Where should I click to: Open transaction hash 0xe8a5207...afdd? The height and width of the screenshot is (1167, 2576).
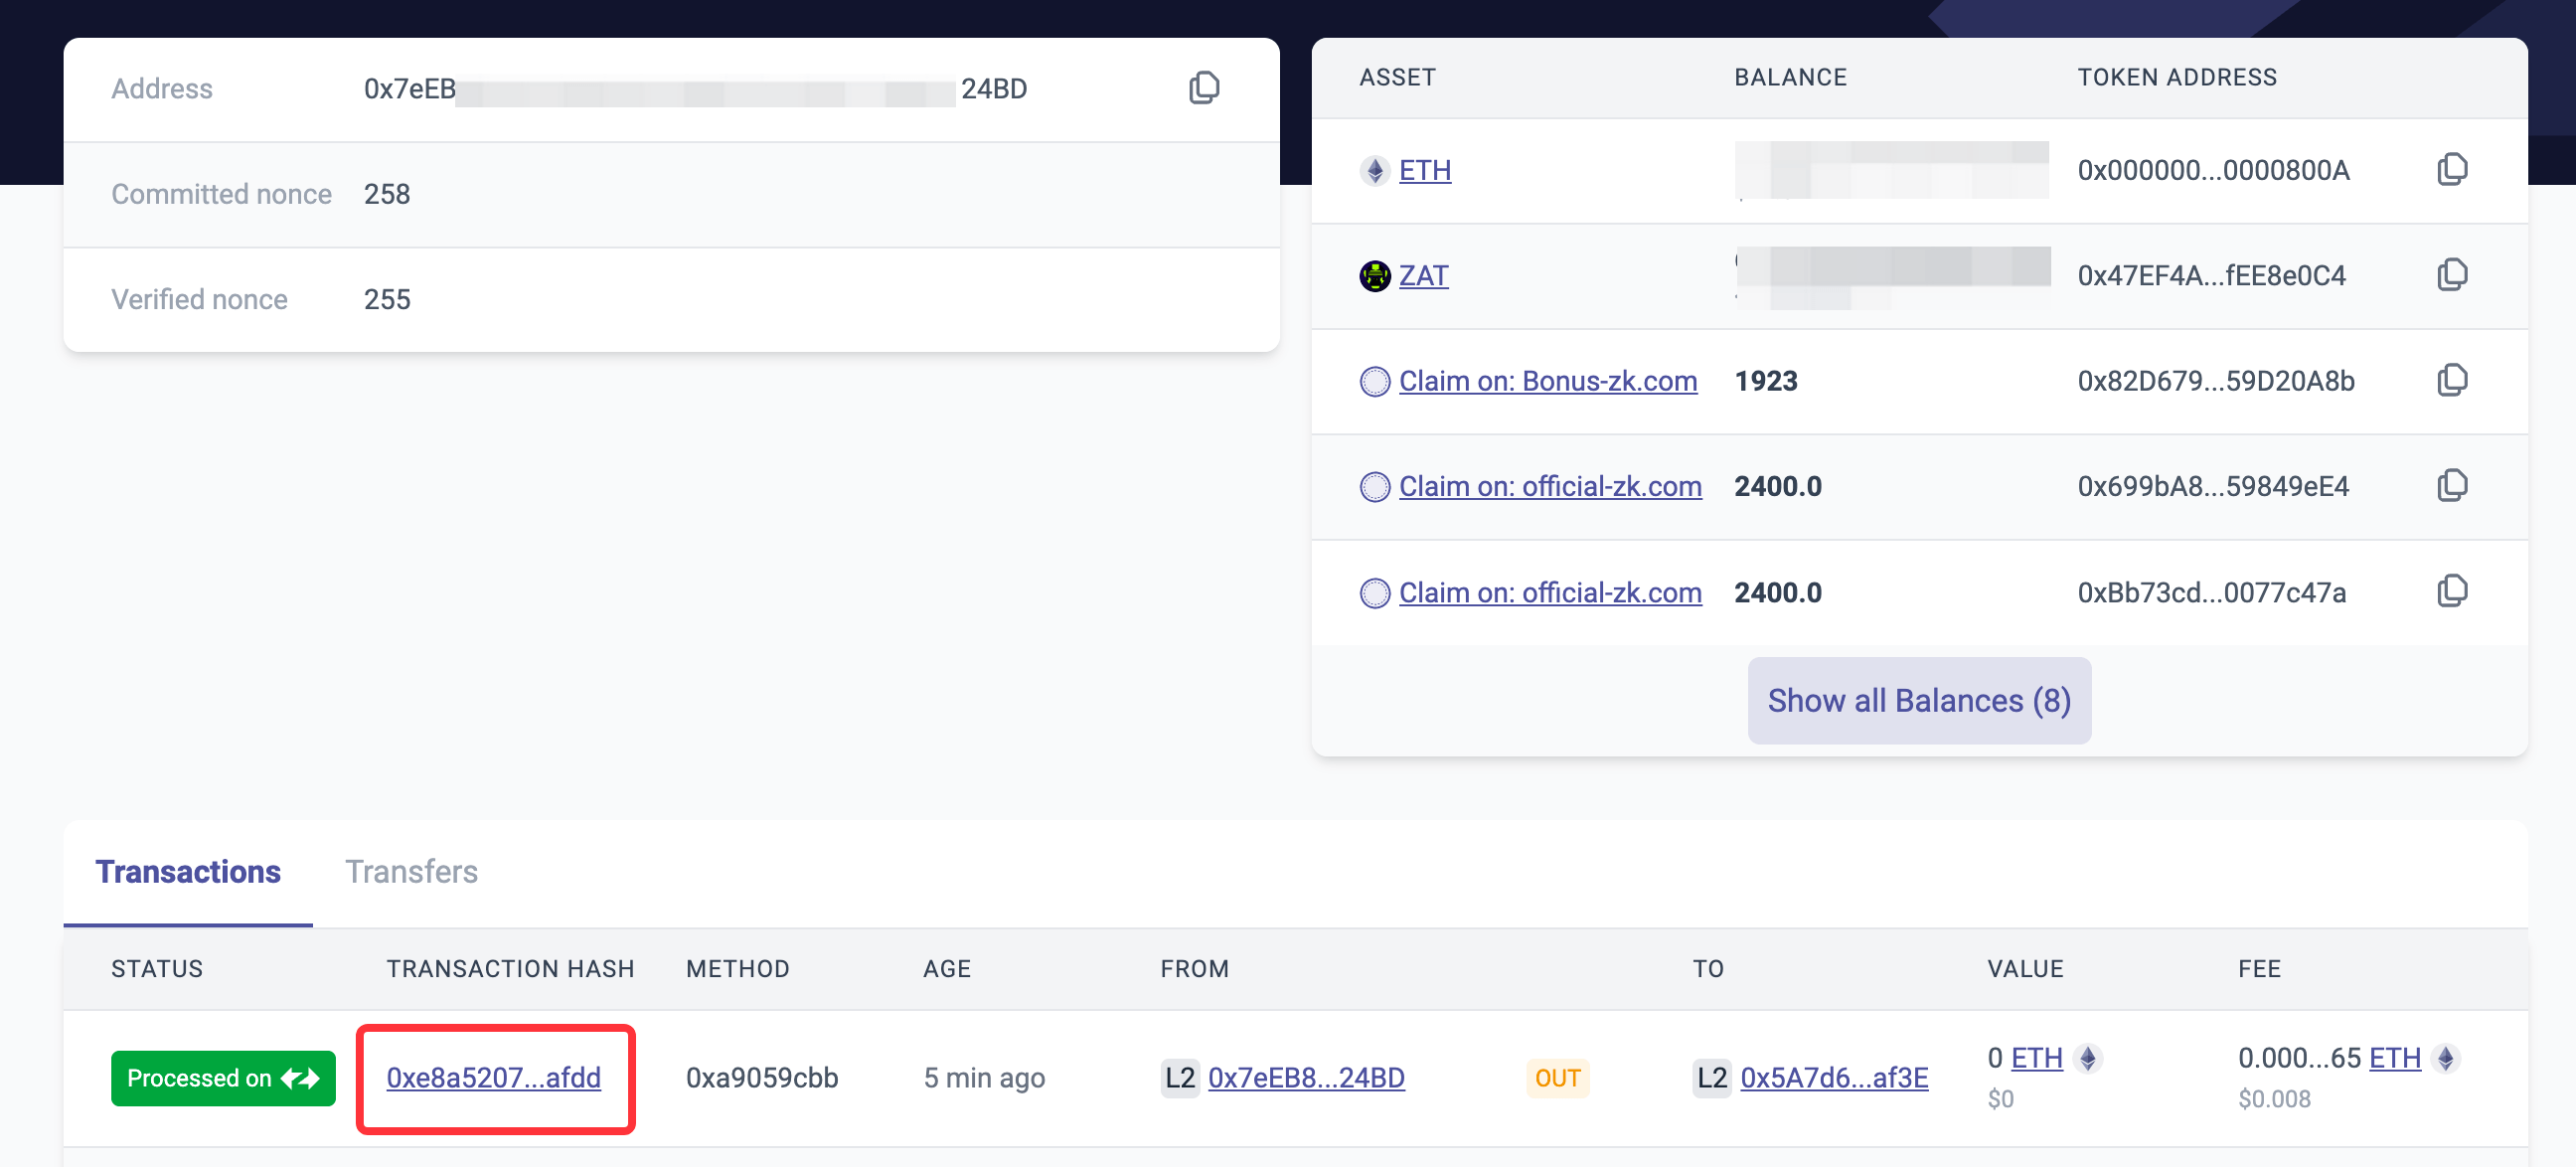pyautogui.click(x=493, y=1077)
